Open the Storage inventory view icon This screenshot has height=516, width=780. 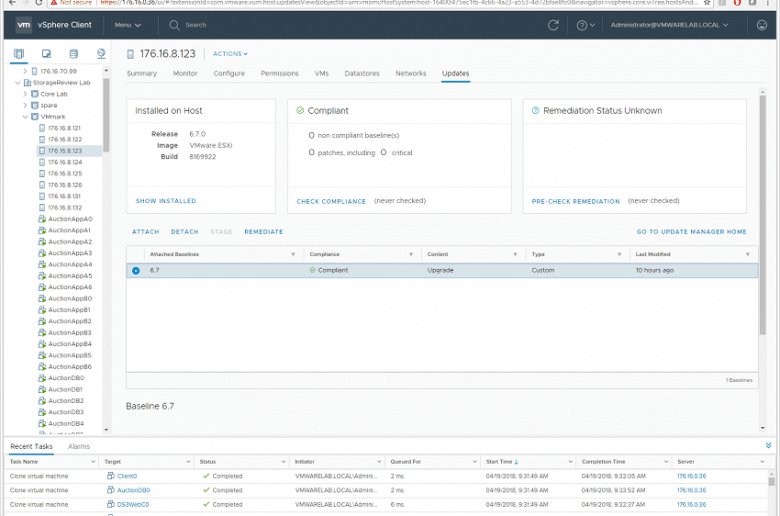click(74, 53)
